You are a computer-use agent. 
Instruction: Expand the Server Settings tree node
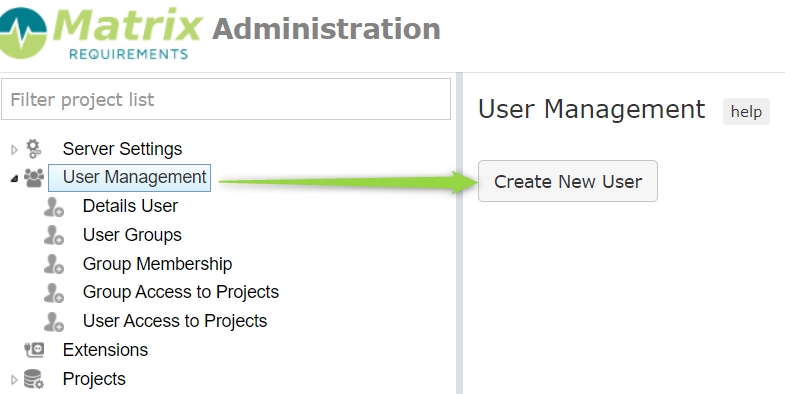pos(14,149)
